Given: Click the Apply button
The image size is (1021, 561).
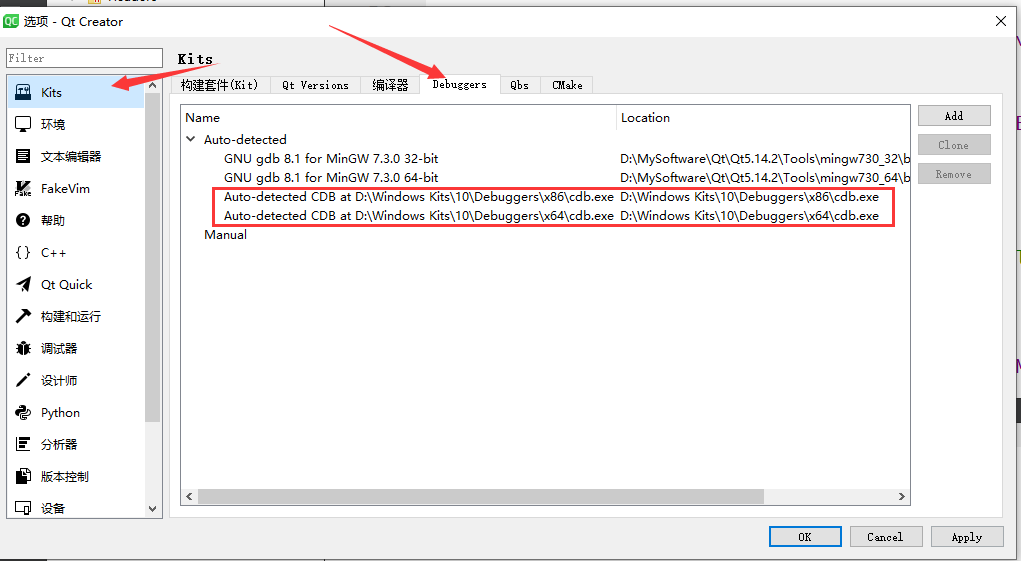Looking at the screenshot, I should point(967,537).
